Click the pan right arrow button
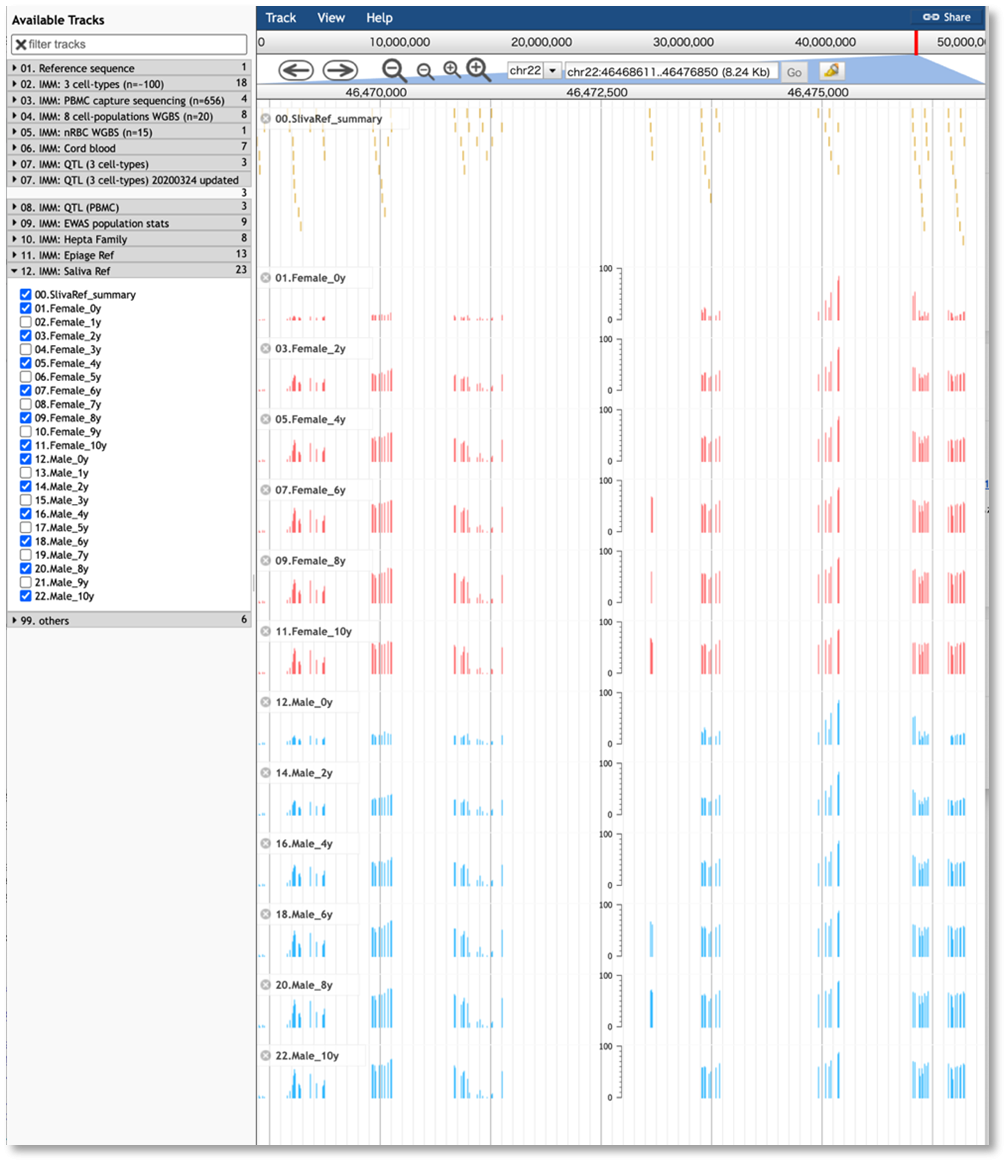Screen dimensions: 1008x1164 click(340, 70)
